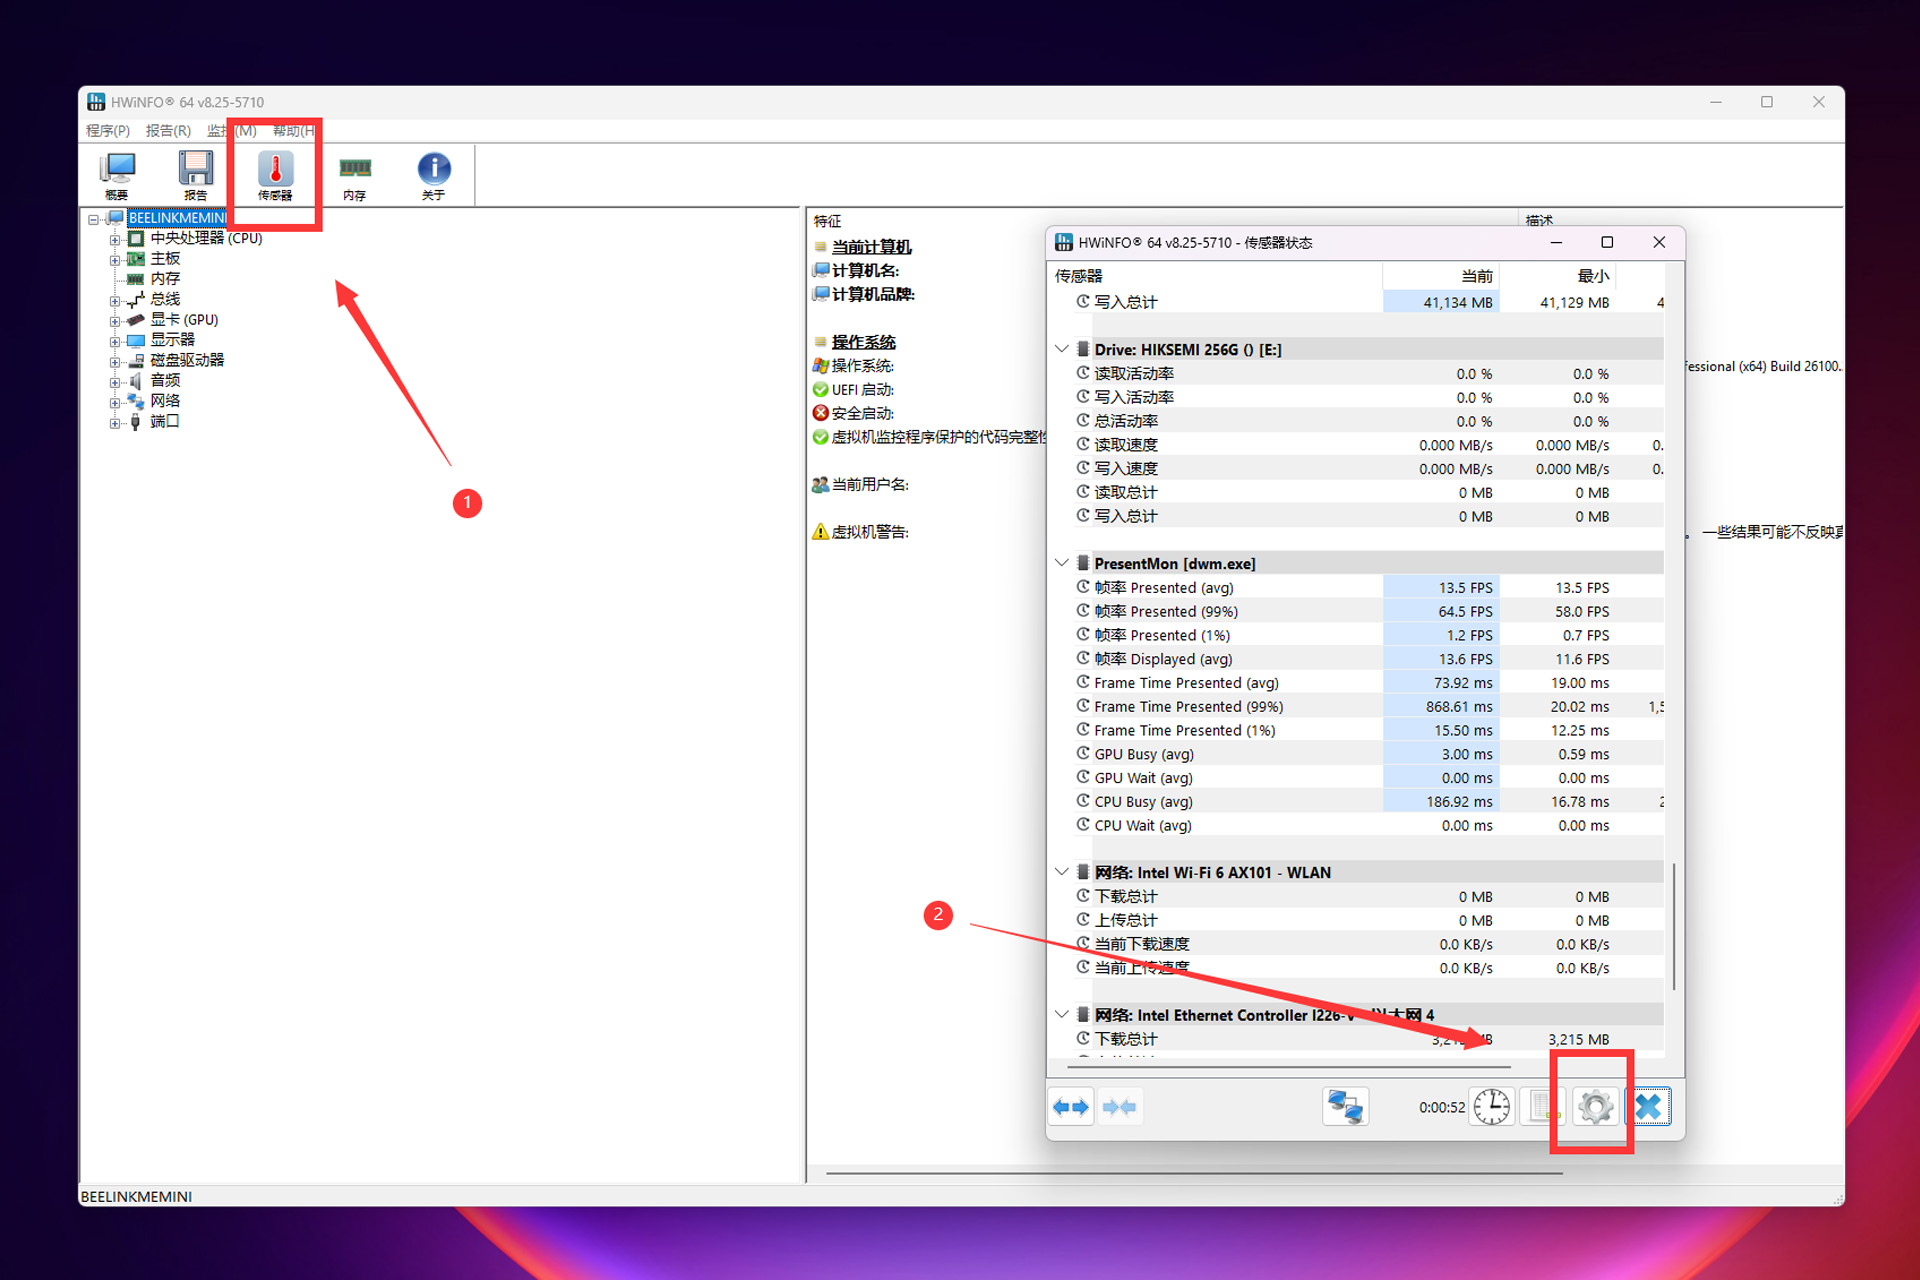Click the shrink layout inward arrows button

click(x=1119, y=1107)
